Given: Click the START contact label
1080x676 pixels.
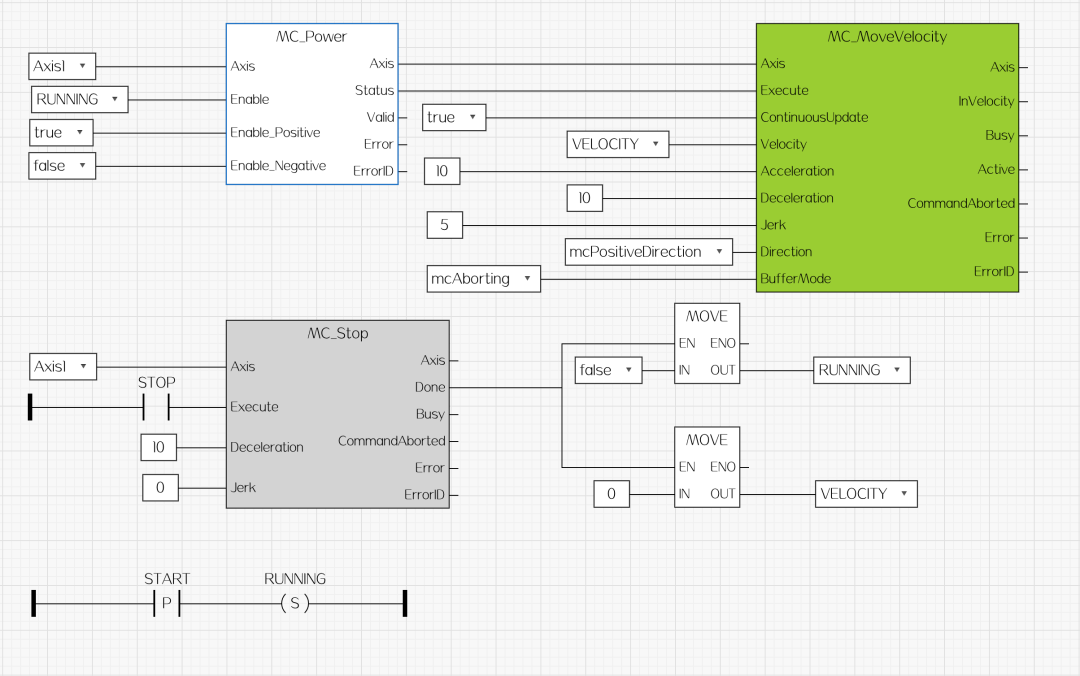Looking at the screenshot, I should click(x=167, y=579).
